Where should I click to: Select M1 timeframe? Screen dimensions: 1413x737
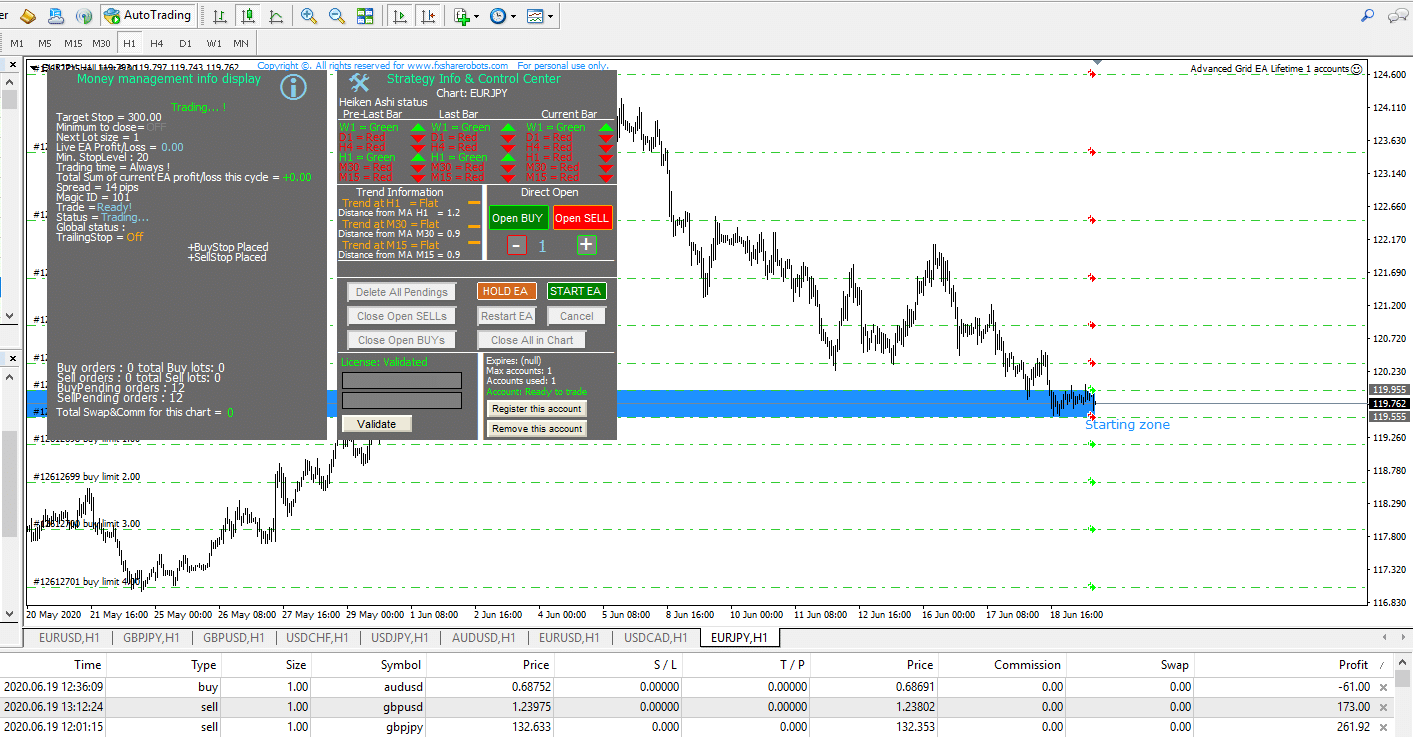(17, 43)
